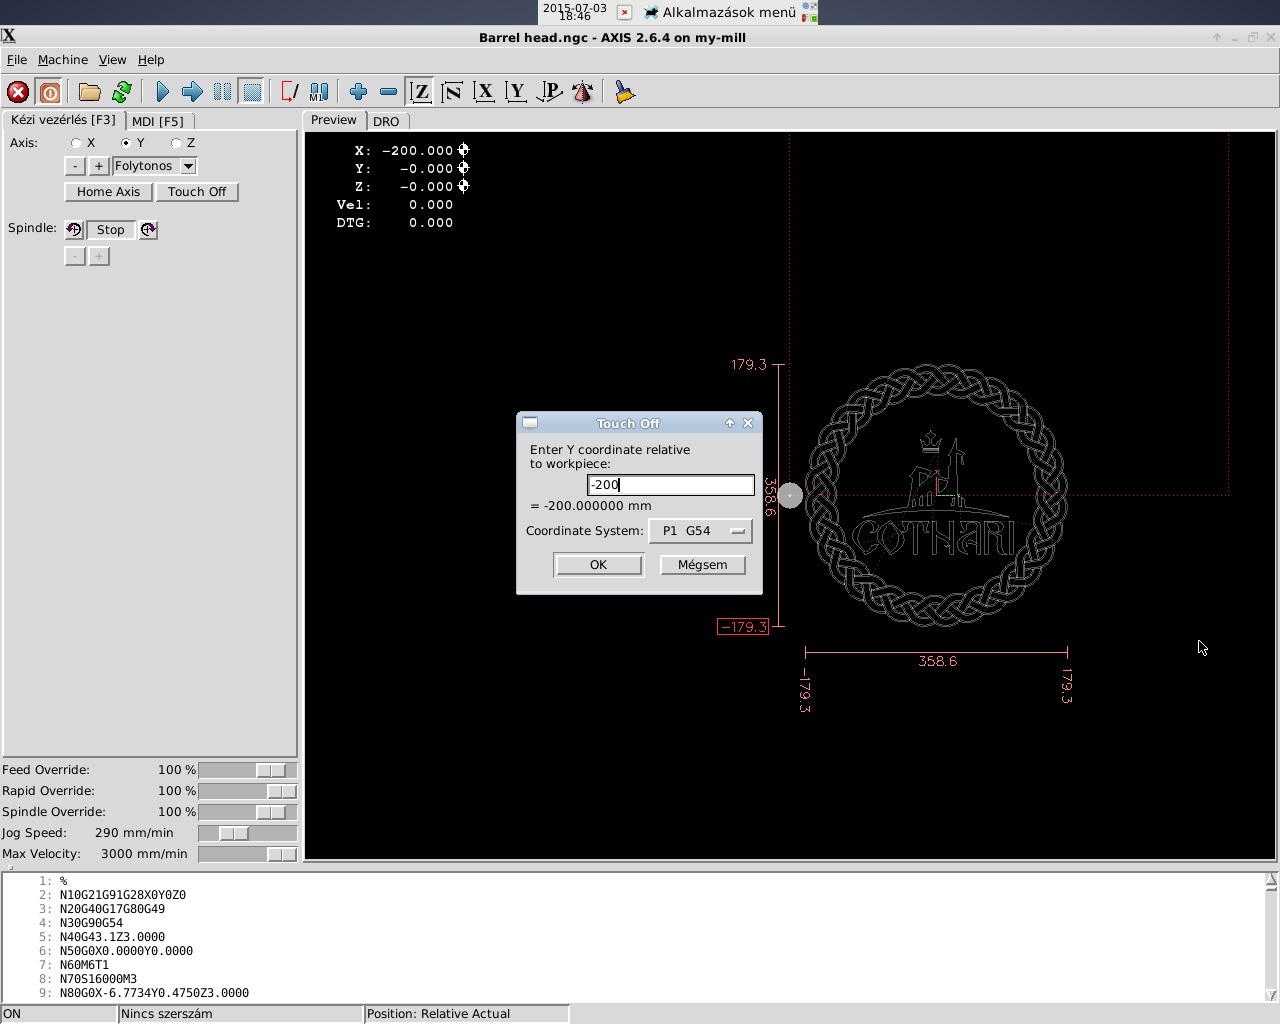This screenshot has height=1024, width=1280.
Task: Focus the Y coordinate input field
Action: [670, 485]
